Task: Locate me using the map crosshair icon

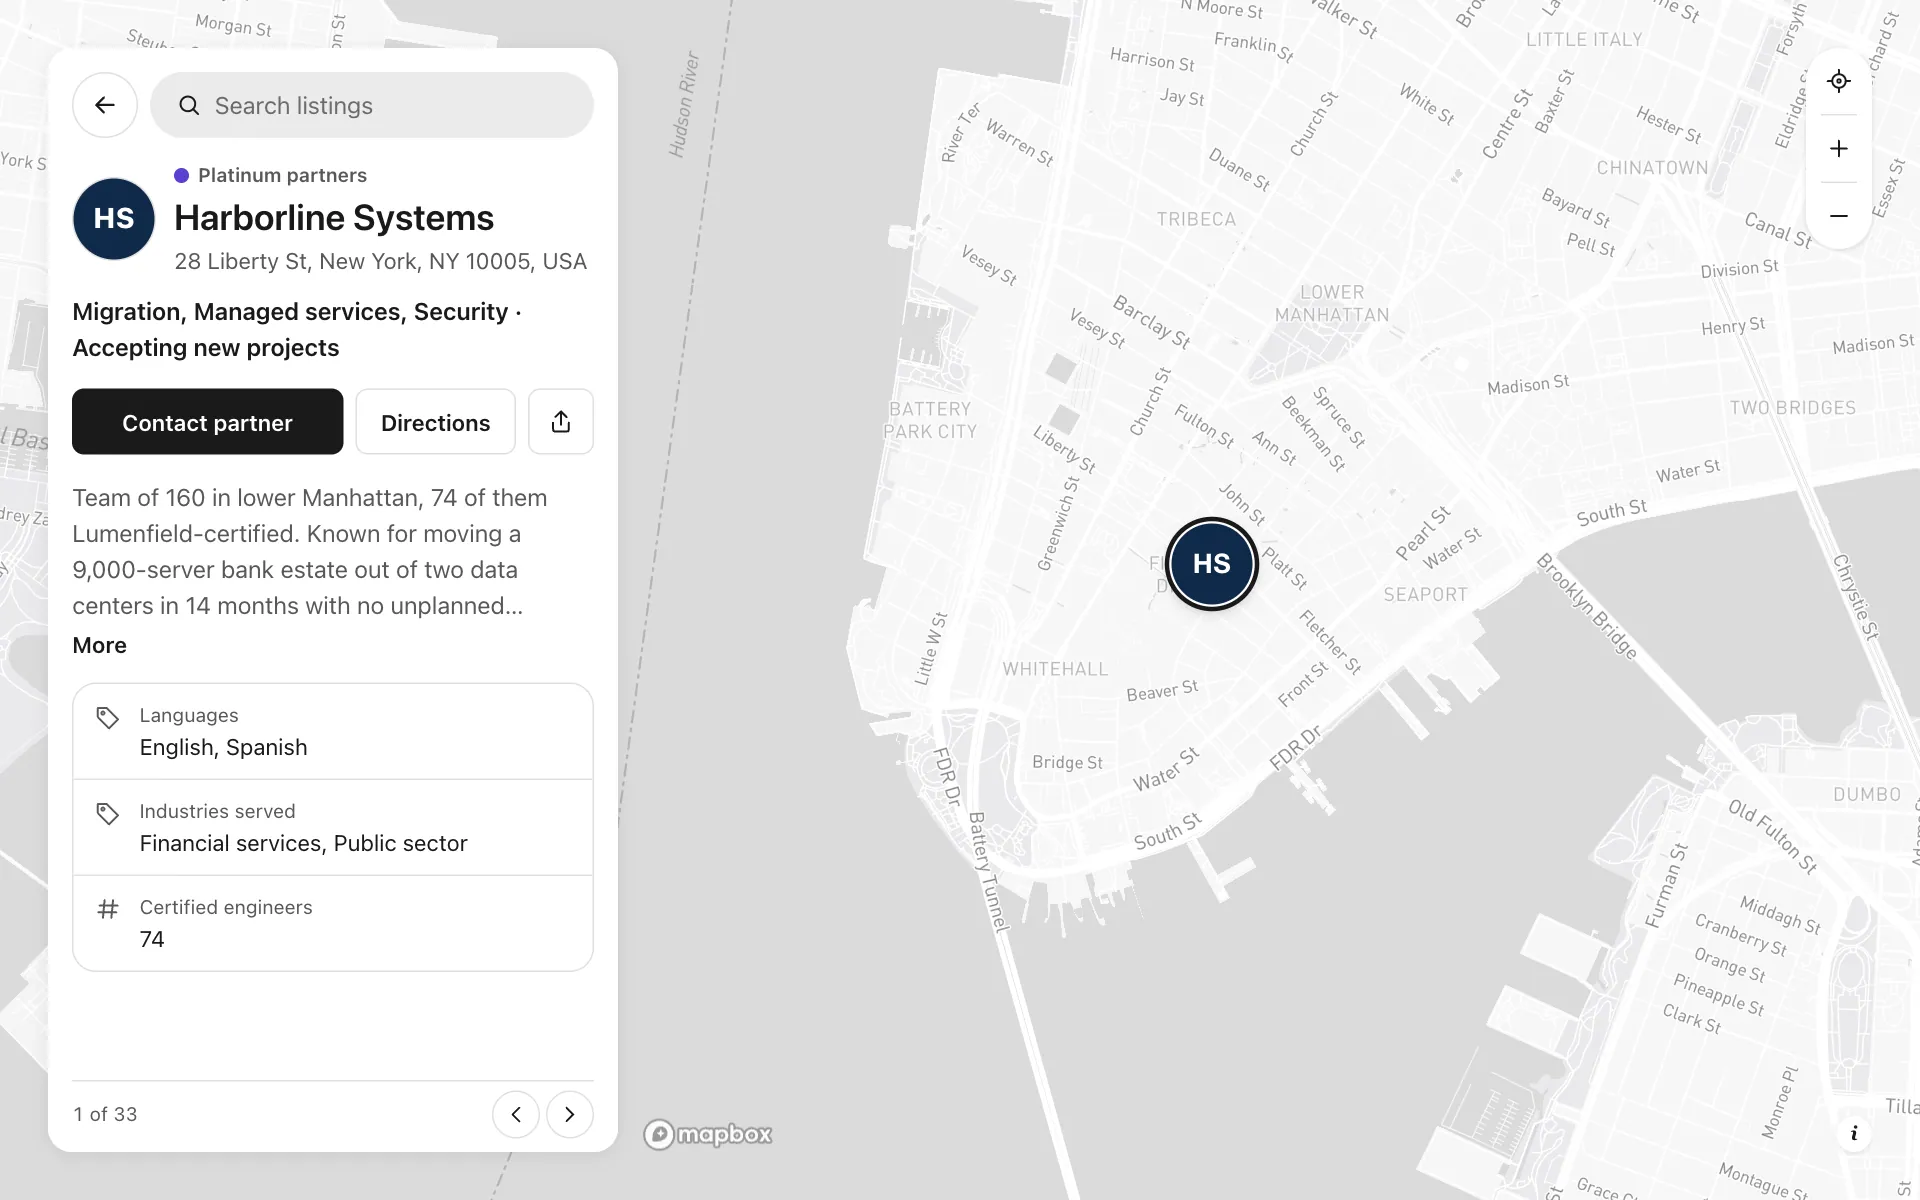Action: (1839, 81)
